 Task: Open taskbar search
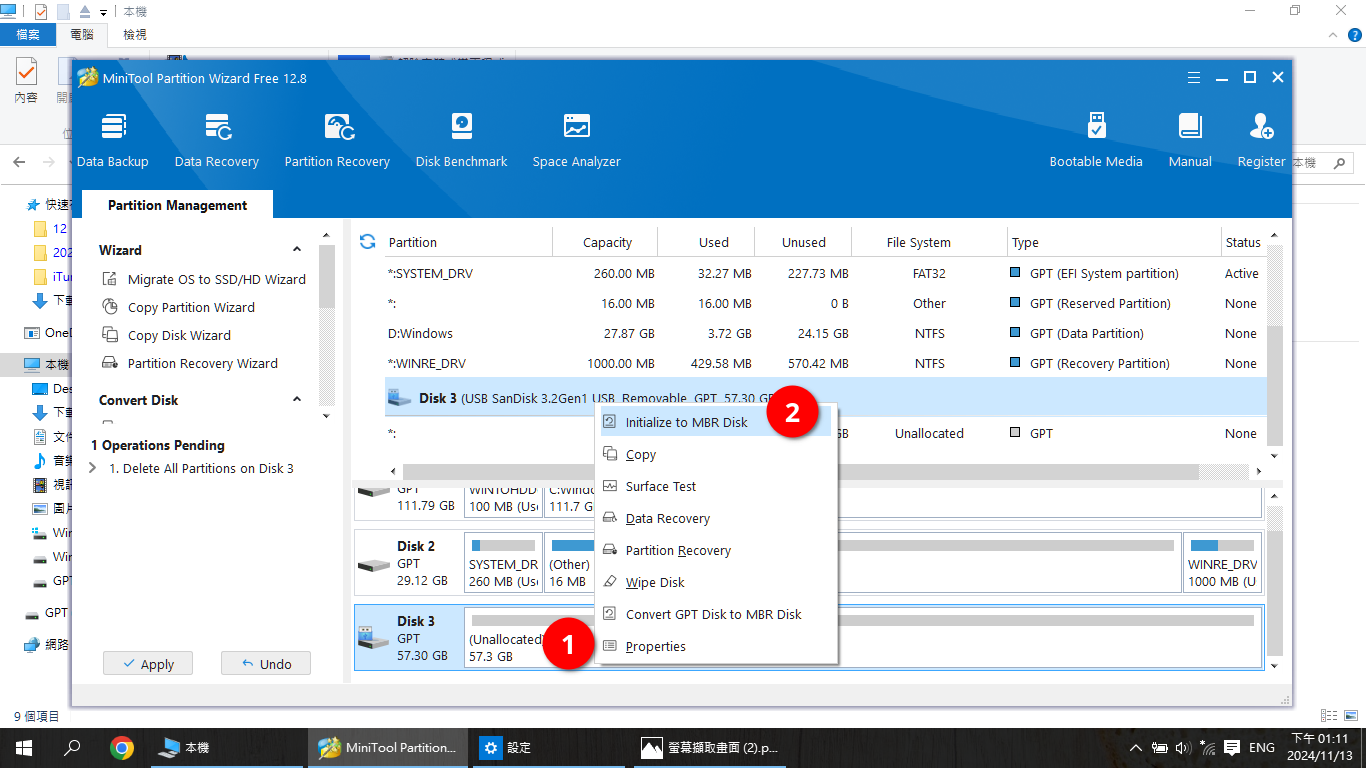tap(72, 747)
